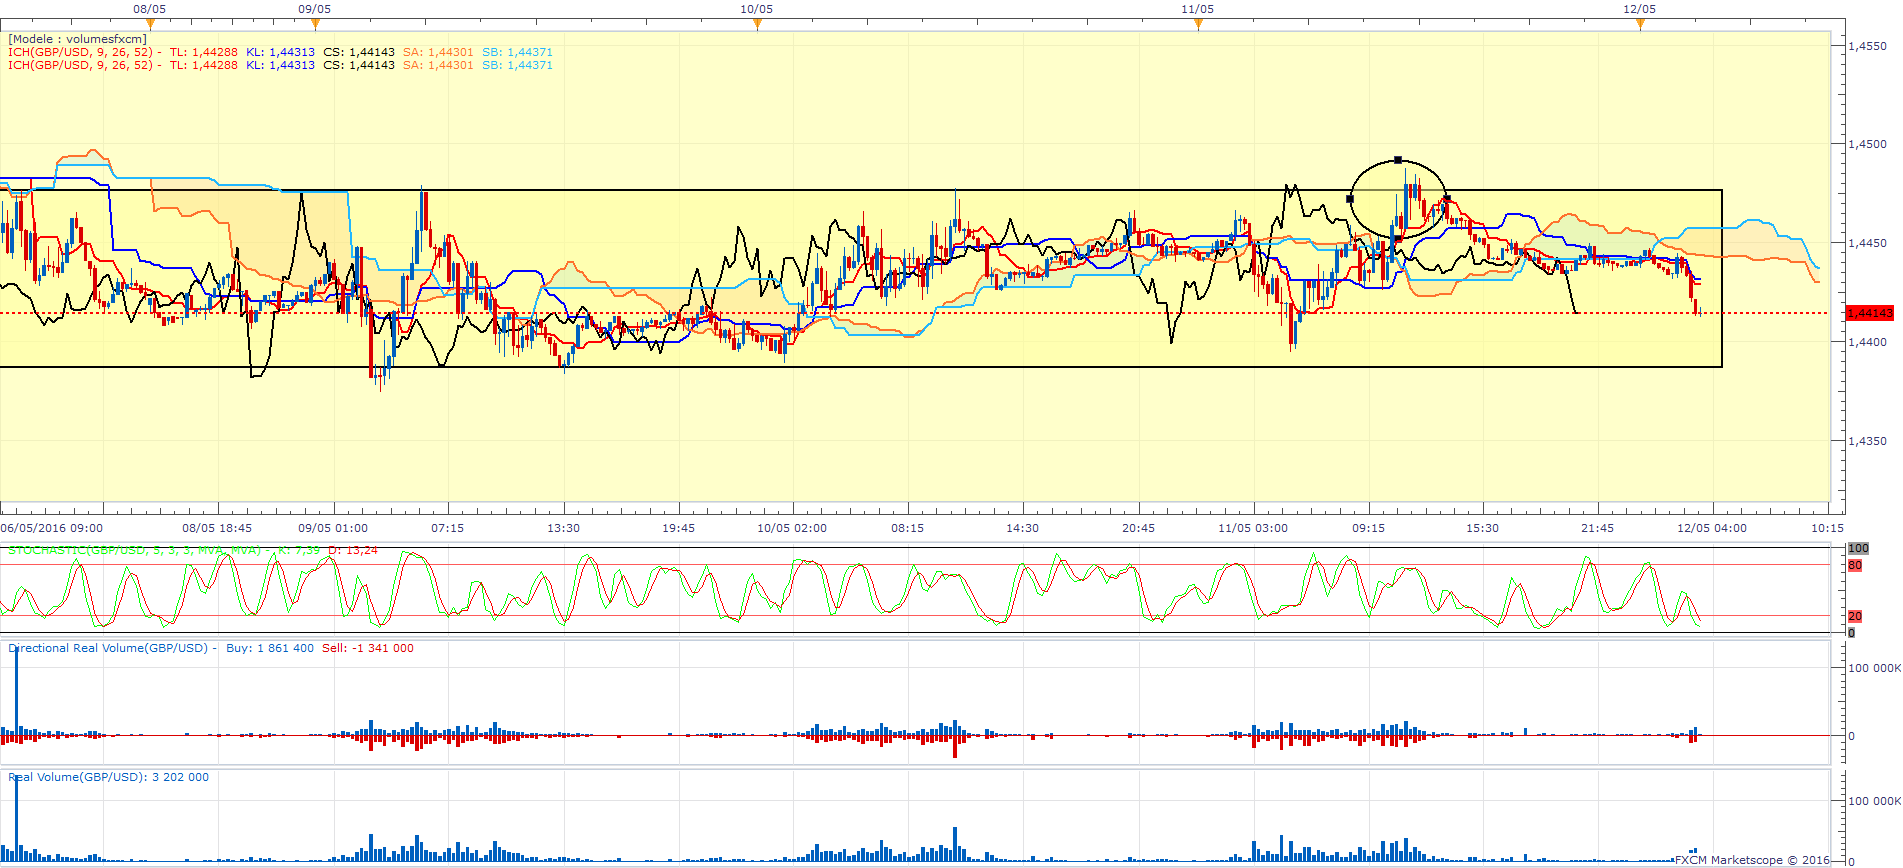Screen dimensions: 1903x868
Task: Click the 06/05/2016 09:00 time label
Action: [52, 528]
